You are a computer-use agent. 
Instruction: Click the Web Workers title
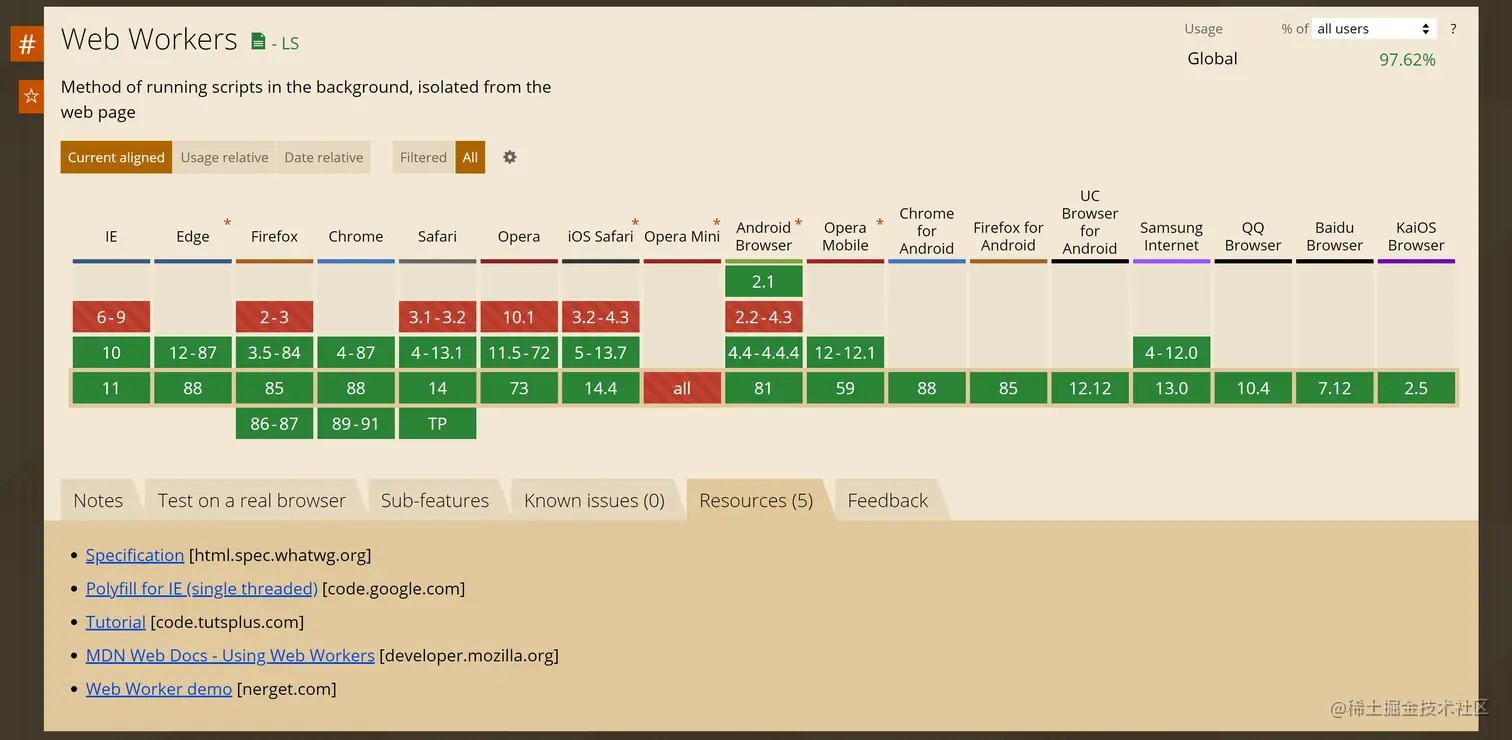[149, 39]
